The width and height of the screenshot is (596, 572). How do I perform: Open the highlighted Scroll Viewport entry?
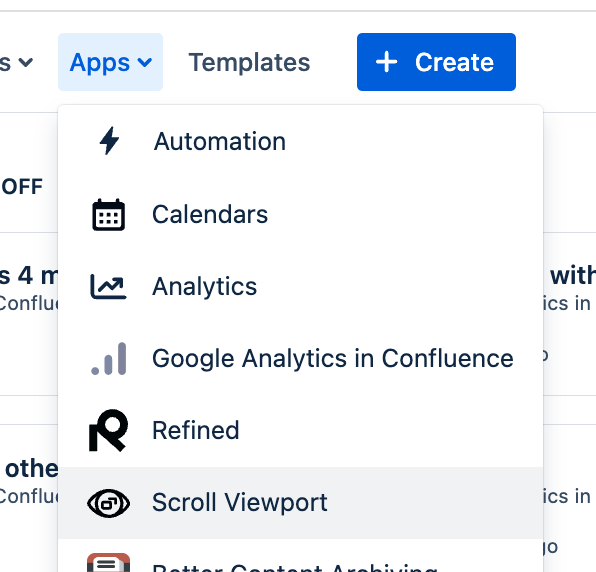click(x=300, y=503)
